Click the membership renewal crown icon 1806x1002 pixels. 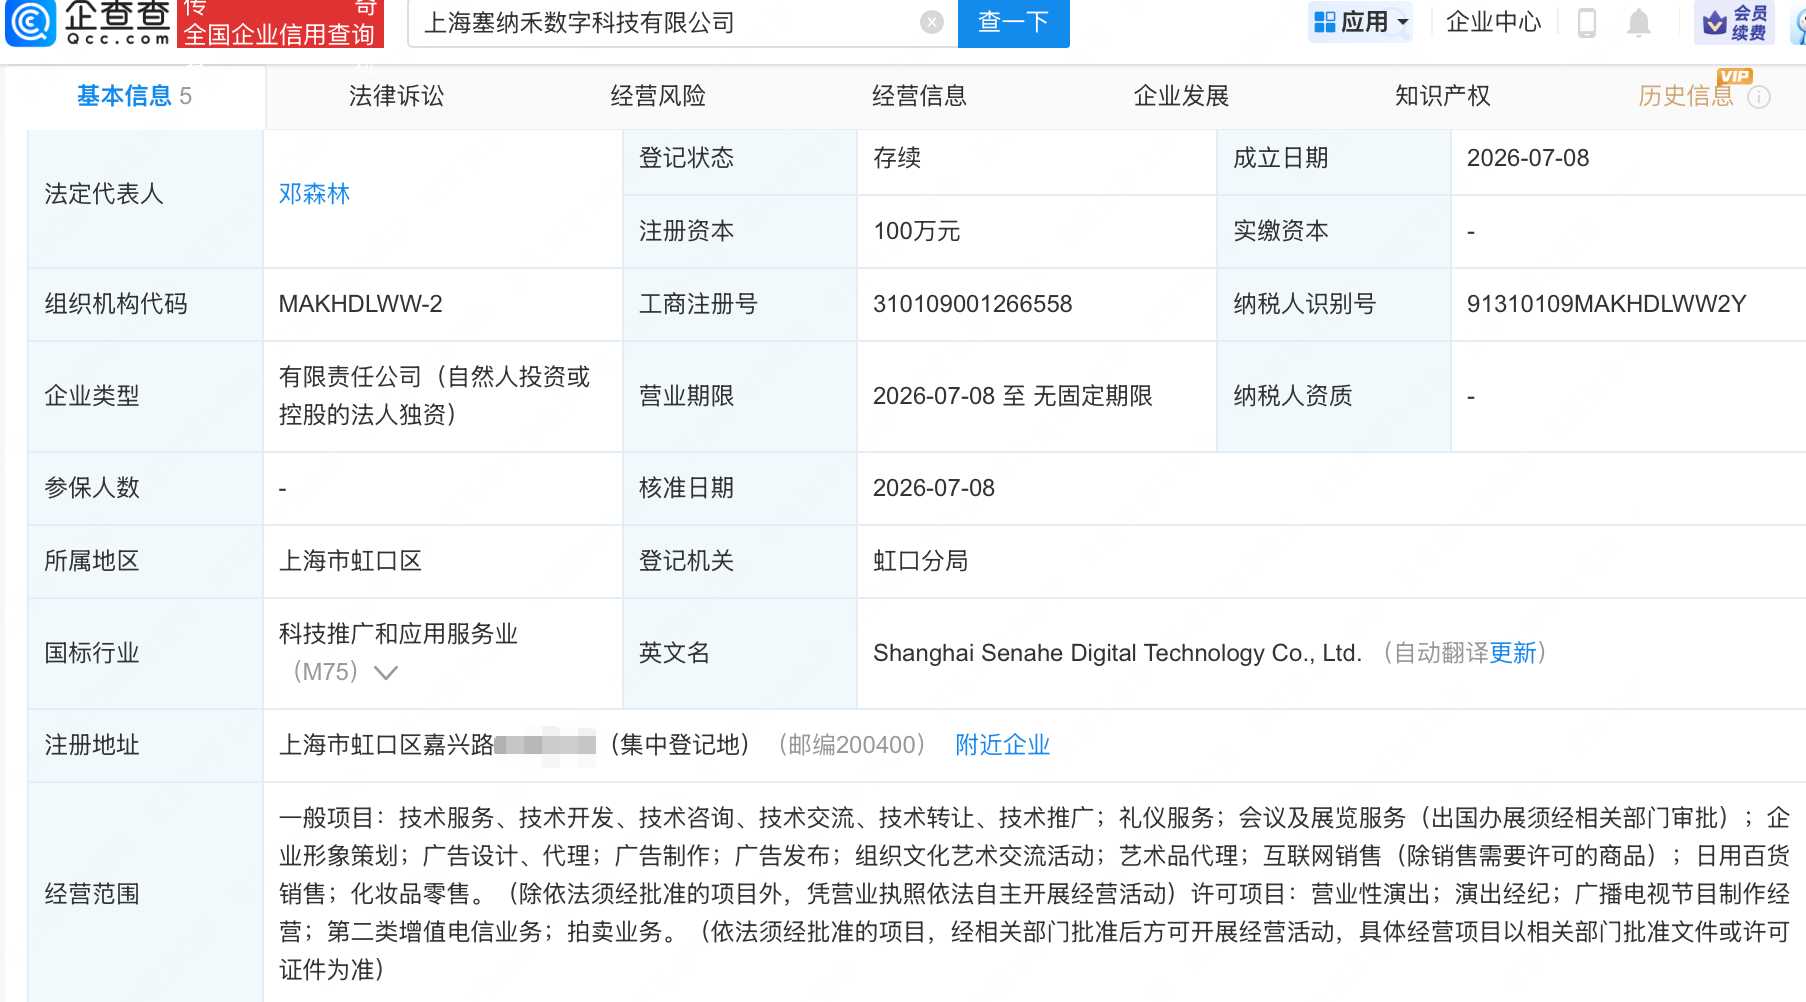(x=1735, y=22)
